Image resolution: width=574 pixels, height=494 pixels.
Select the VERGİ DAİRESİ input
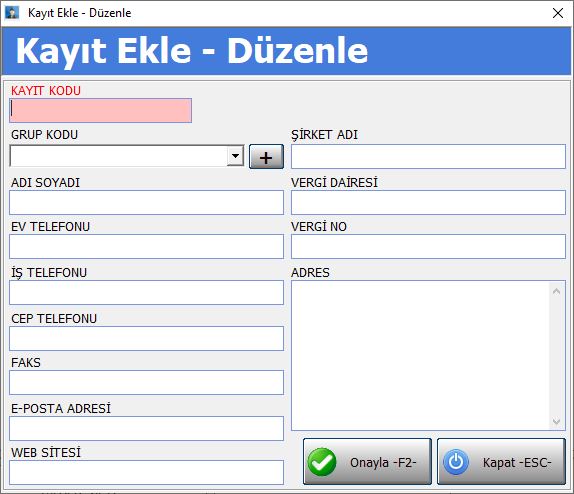pos(428,202)
